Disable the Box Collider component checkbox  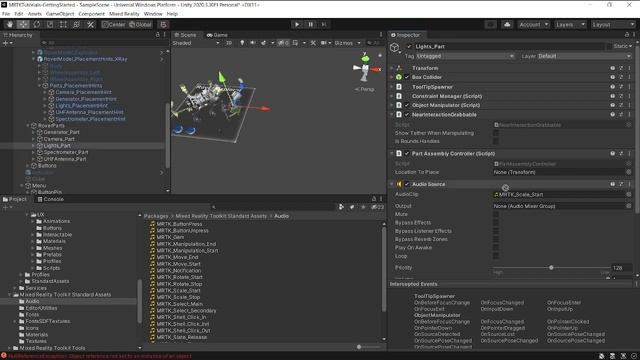point(407,77)
